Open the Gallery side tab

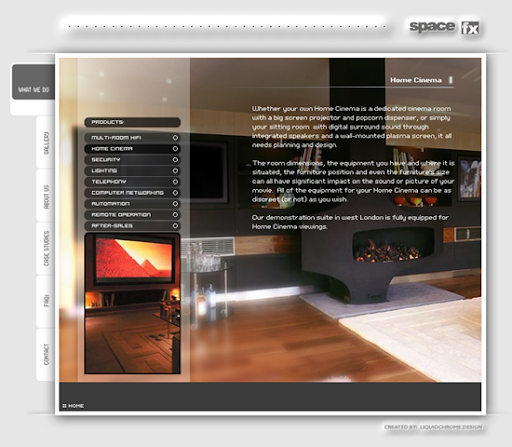point(46,143)
